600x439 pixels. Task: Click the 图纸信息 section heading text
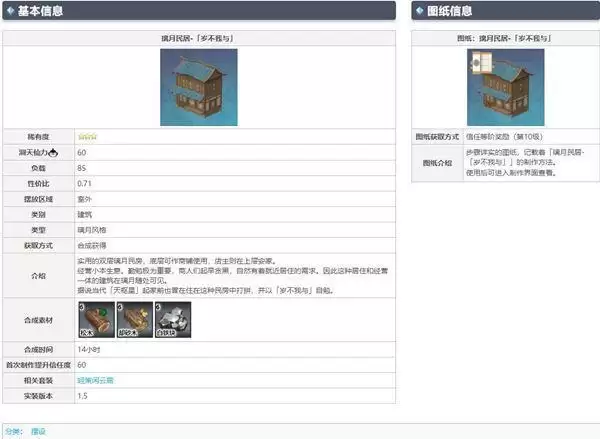pos(453,11)
